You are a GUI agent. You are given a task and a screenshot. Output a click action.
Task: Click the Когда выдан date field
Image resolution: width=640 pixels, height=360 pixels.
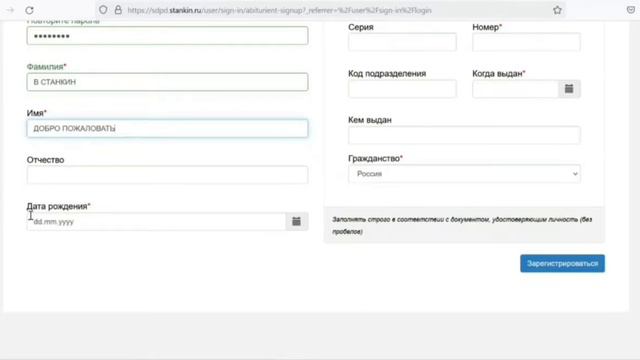[x=515, y=89]
